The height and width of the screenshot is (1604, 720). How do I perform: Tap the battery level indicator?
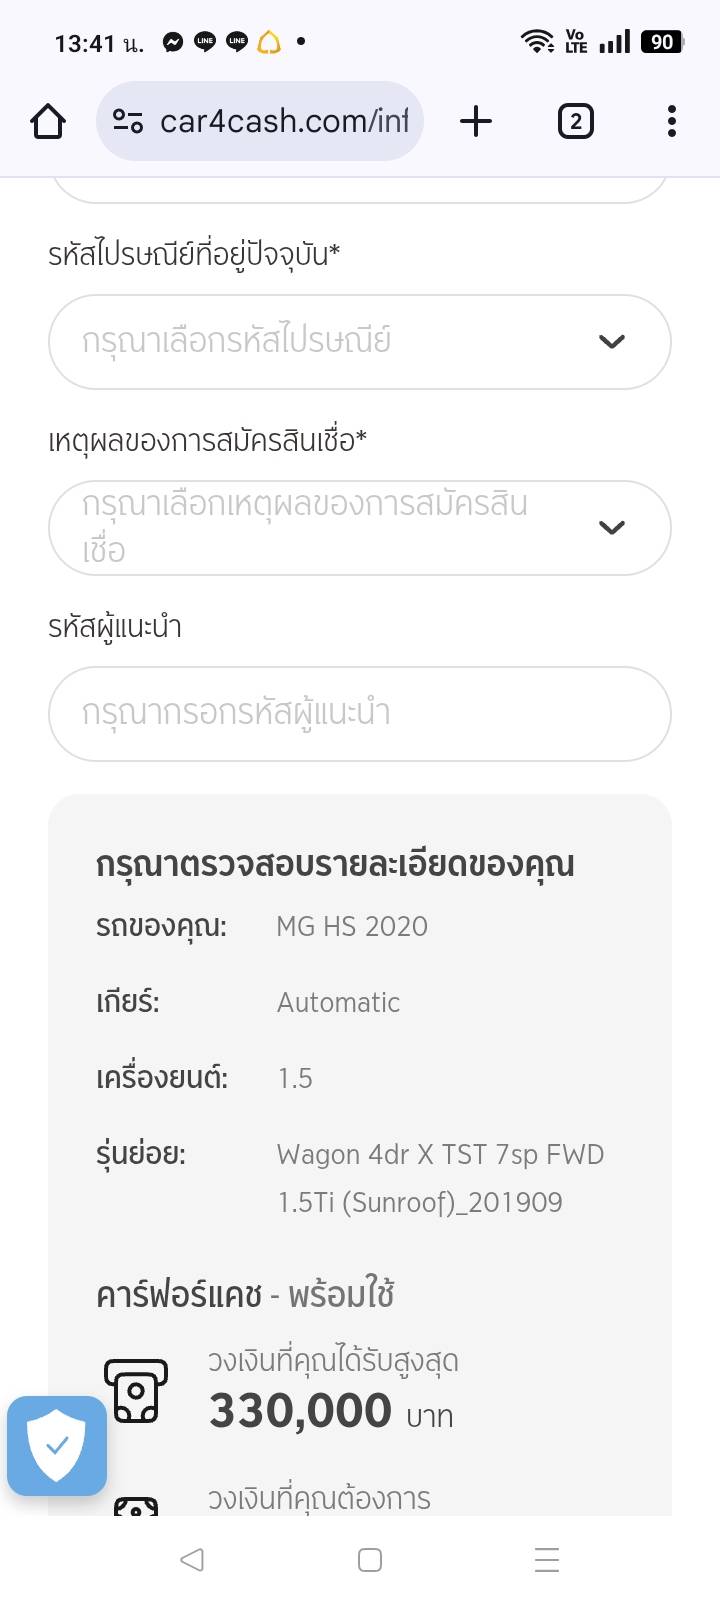662,42
